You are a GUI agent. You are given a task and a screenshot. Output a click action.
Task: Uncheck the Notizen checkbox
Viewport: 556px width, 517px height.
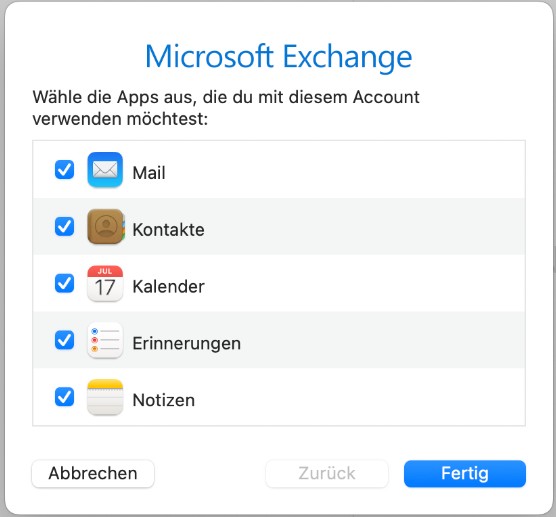65,397
